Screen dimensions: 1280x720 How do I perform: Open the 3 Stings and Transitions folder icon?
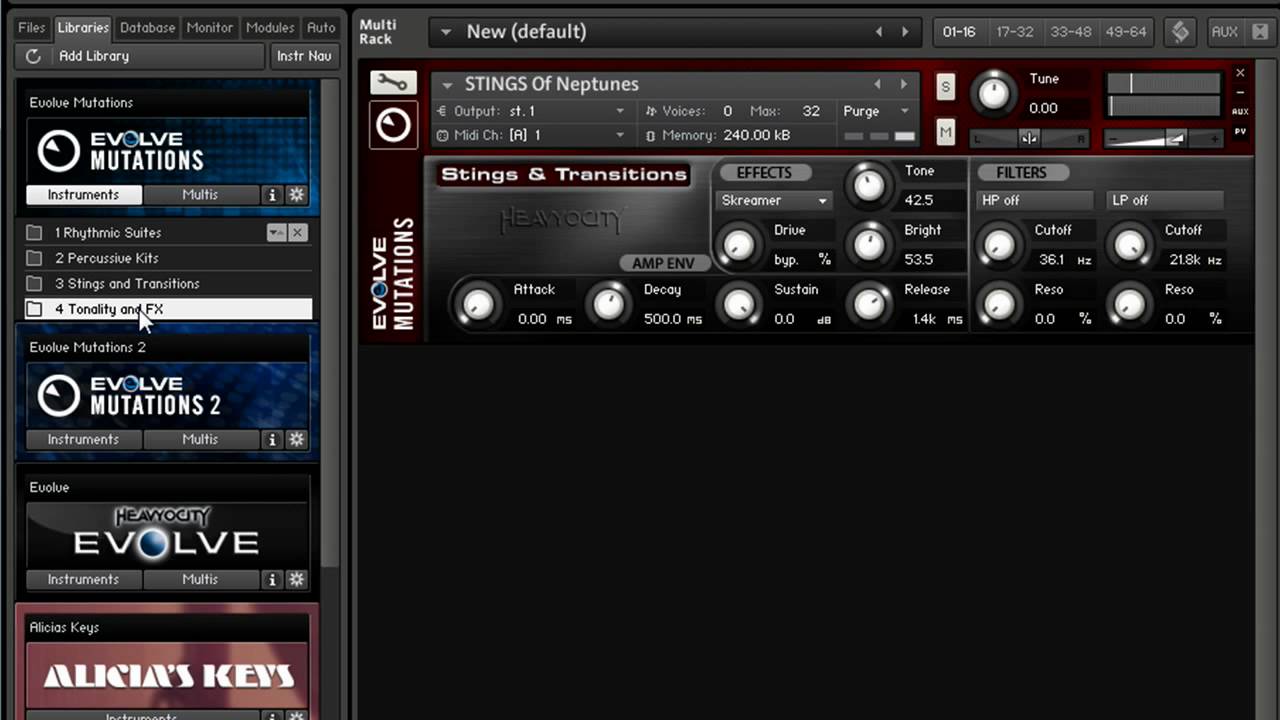[35, 284]
